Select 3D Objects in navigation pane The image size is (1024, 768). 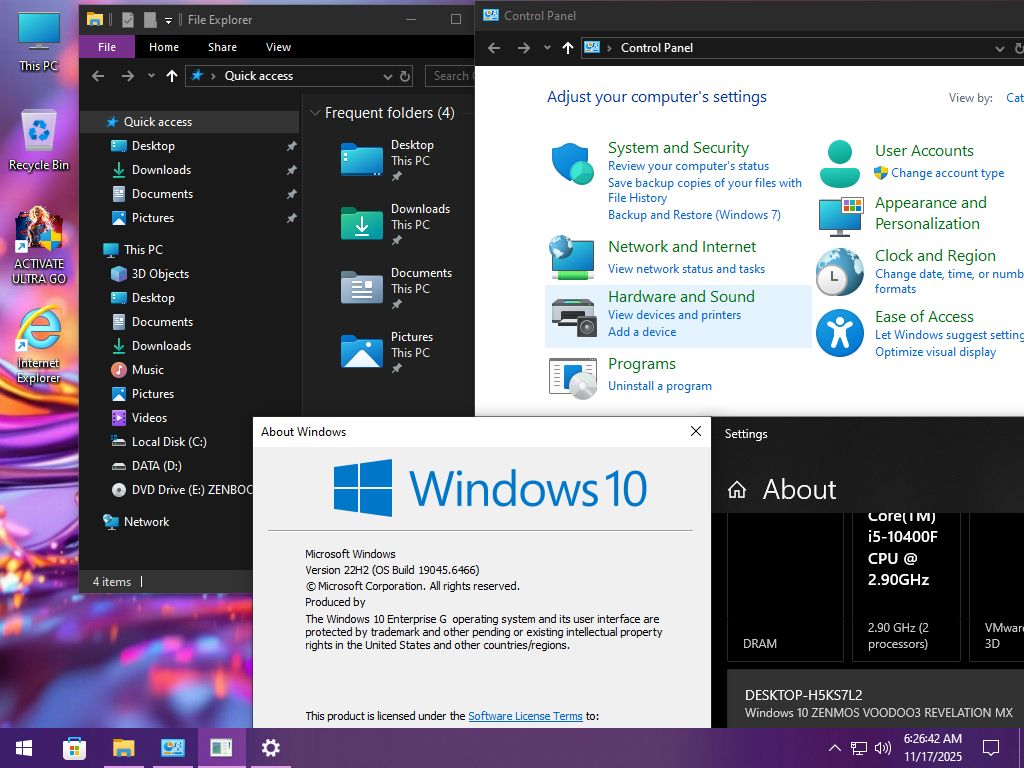pos(160,274)
